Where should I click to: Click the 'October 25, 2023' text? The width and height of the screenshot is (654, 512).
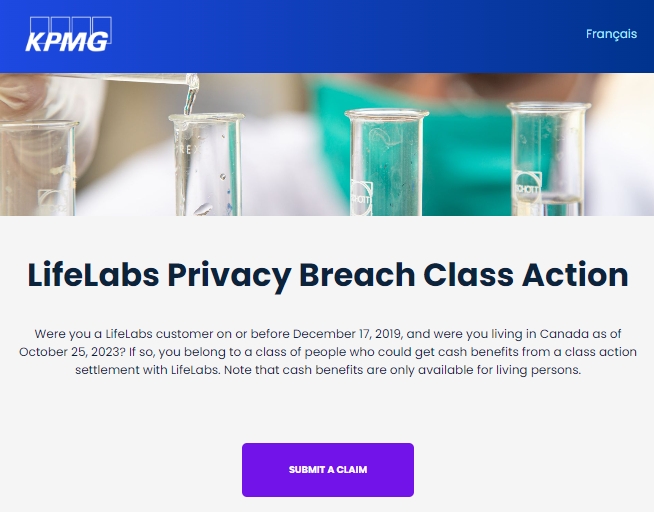(72, 352)
